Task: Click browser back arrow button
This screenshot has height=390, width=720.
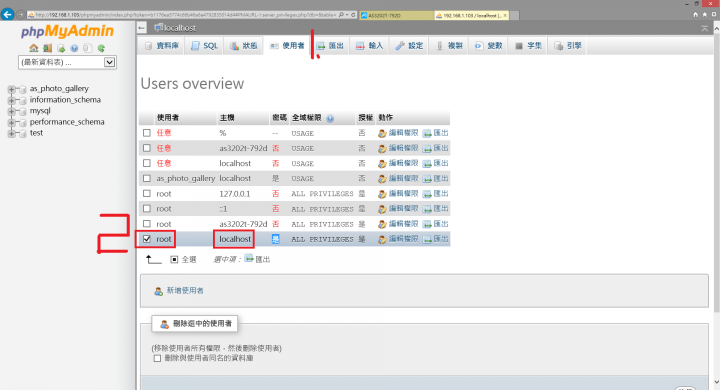Action: (x=7, y=15)
